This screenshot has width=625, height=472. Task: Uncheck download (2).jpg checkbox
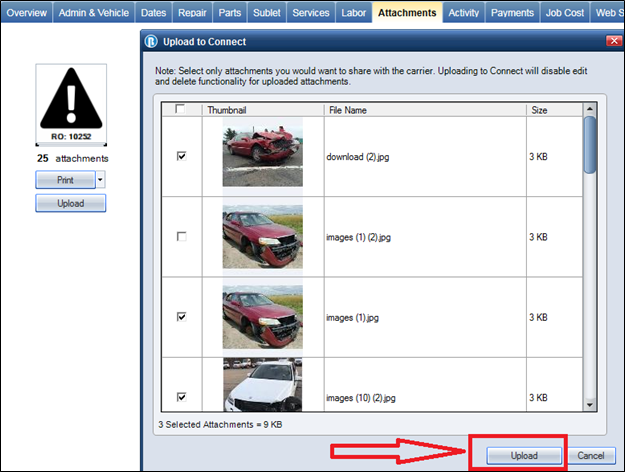[181, 156]
